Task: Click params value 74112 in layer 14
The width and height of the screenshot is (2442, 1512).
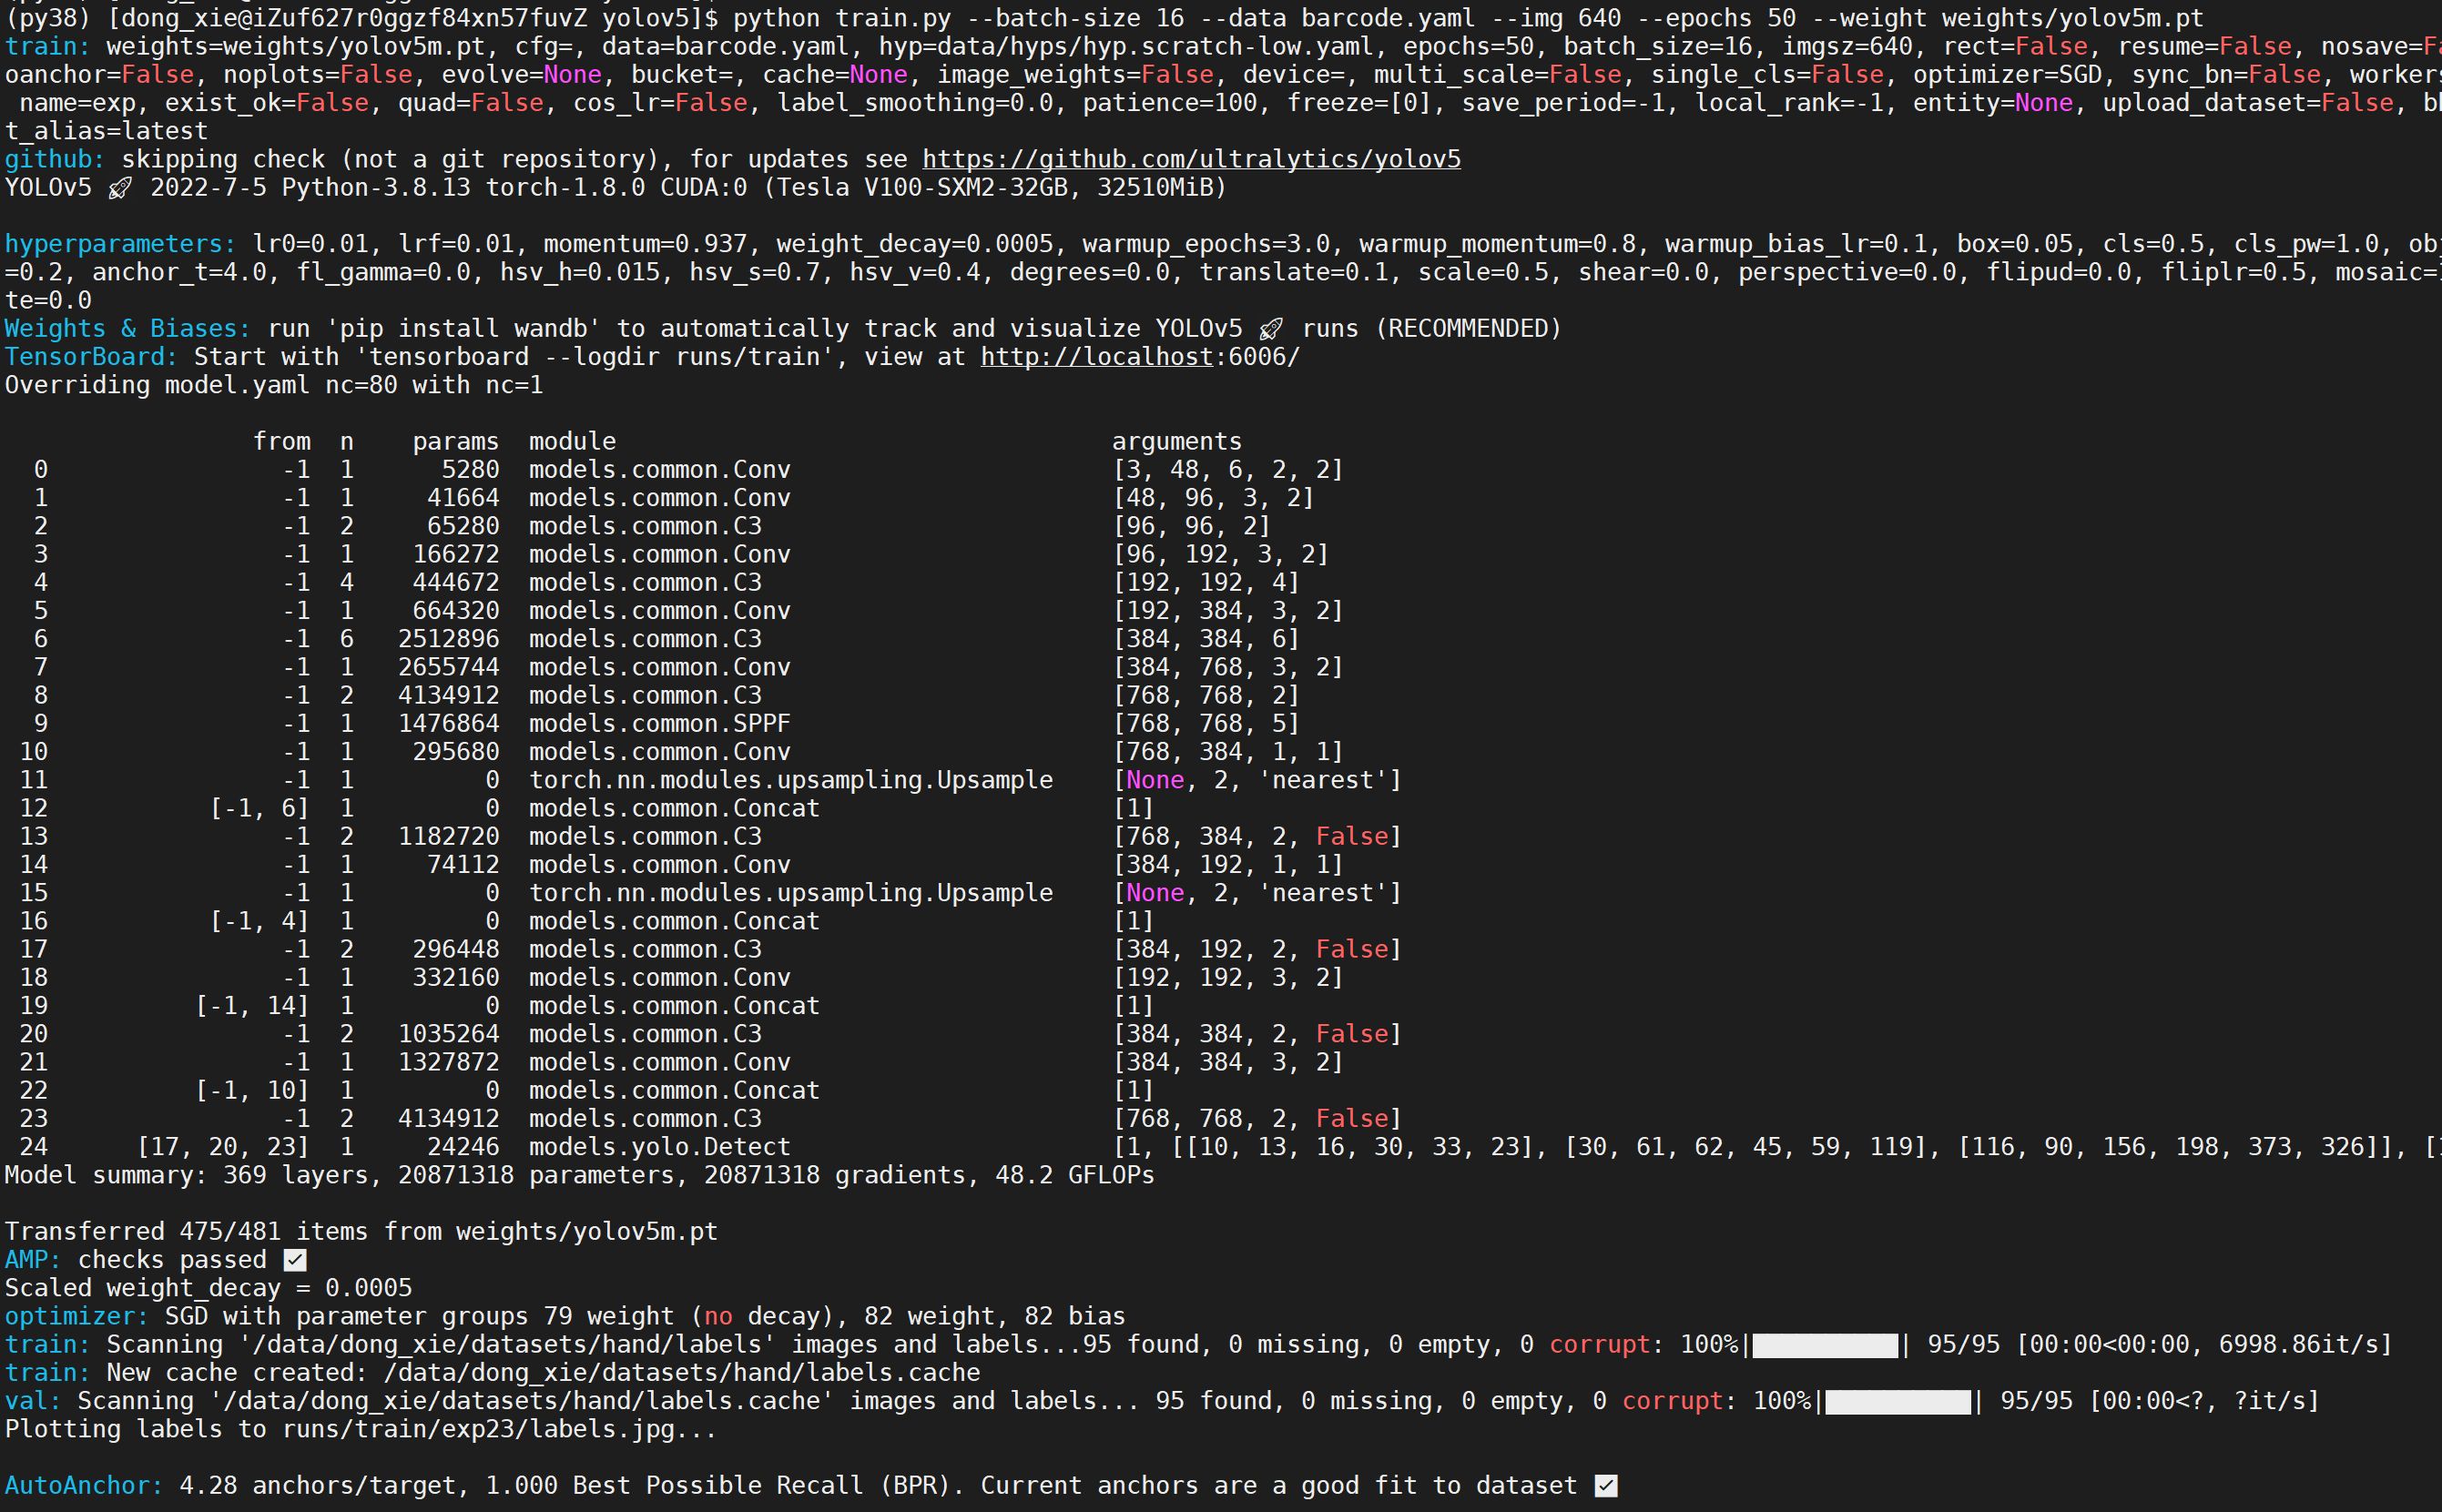Action: [463, 865]
